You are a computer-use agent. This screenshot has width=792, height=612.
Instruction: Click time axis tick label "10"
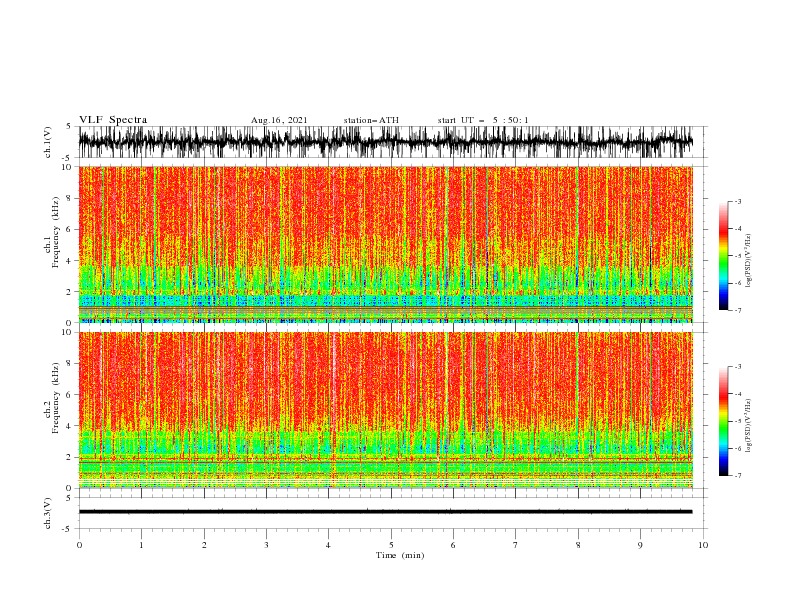(703, 545)
